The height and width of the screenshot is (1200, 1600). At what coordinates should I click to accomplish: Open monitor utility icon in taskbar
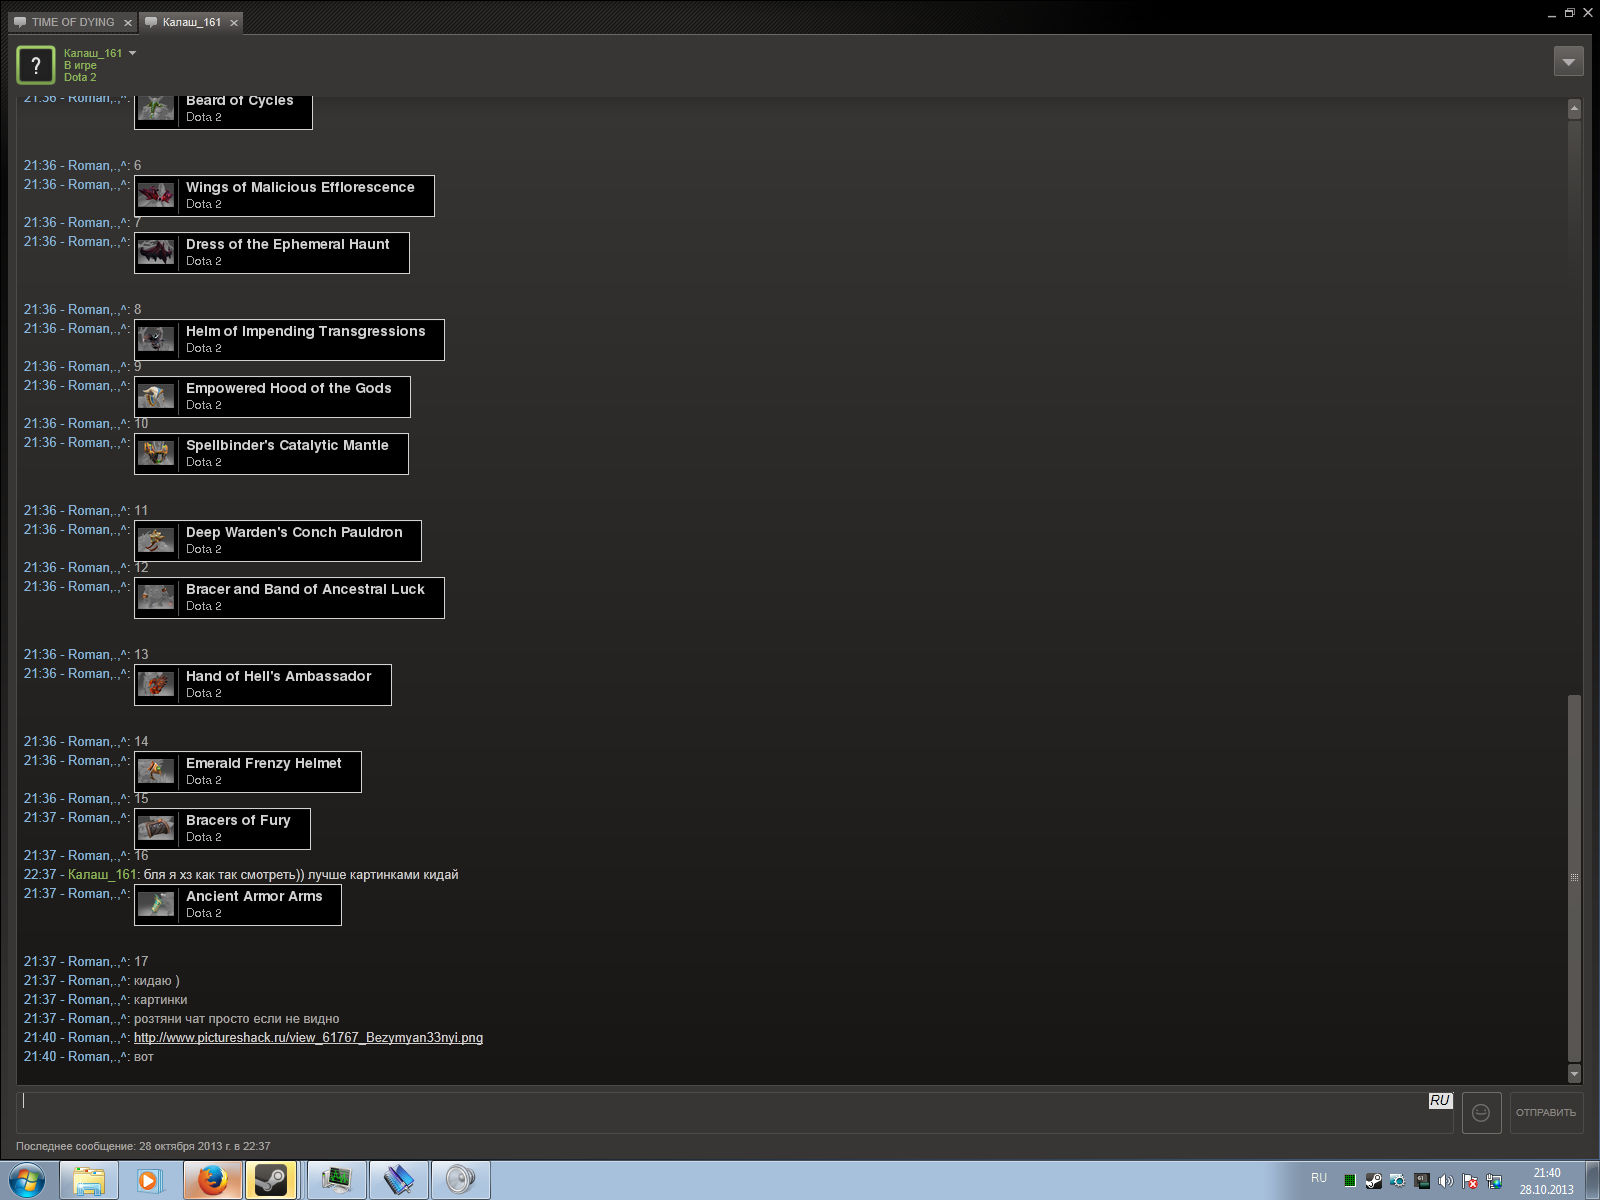pos(336,1181)
